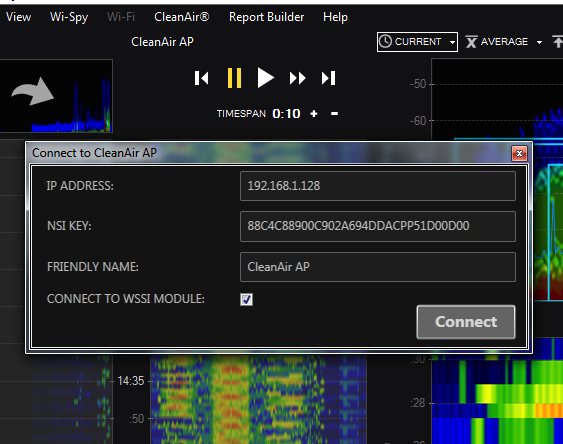Open the Wi-Spy menu
This screenshot has height=444, width=563.
click(x=69, y=17)
